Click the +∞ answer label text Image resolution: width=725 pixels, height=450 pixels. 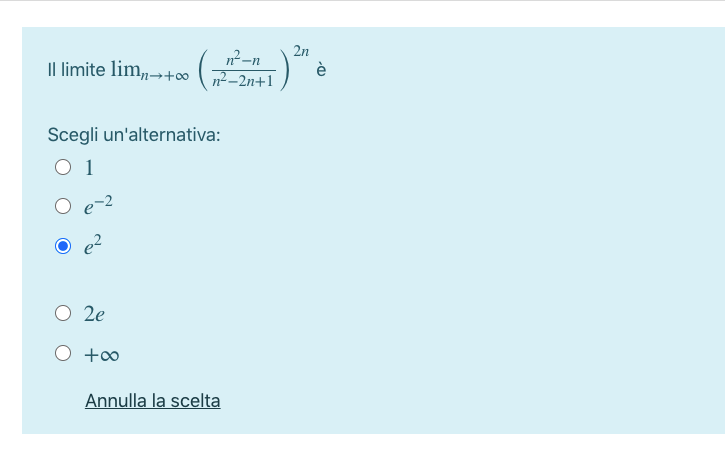pyautogui.click(x=102, y=354)
